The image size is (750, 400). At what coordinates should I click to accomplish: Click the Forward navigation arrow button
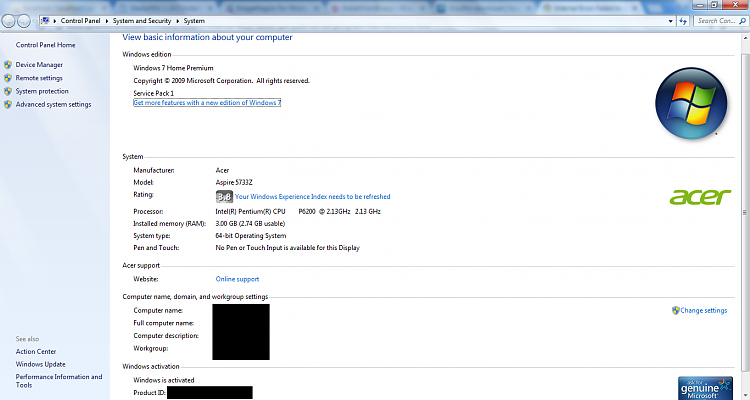(x=24, y=21)
